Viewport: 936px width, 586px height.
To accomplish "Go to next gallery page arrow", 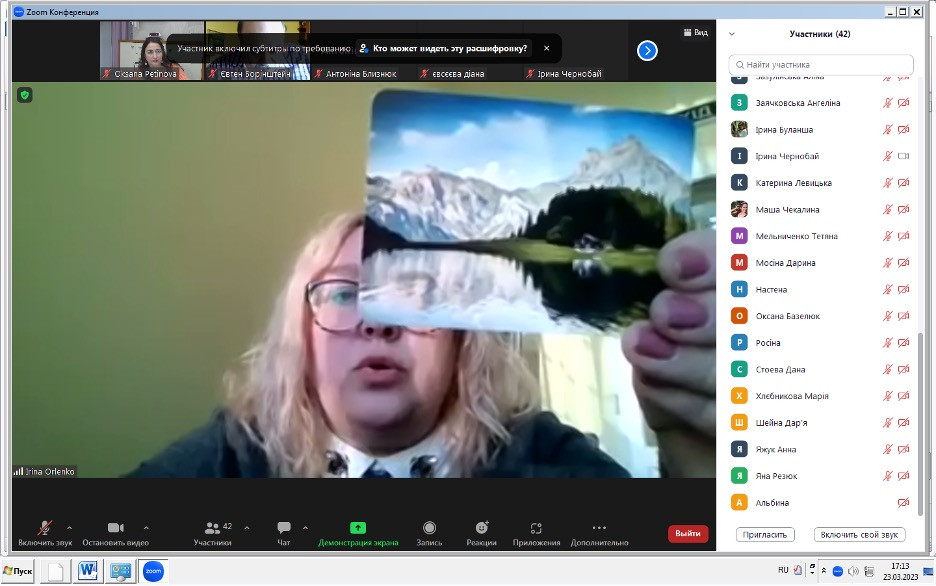I will [x=647, y=51].
